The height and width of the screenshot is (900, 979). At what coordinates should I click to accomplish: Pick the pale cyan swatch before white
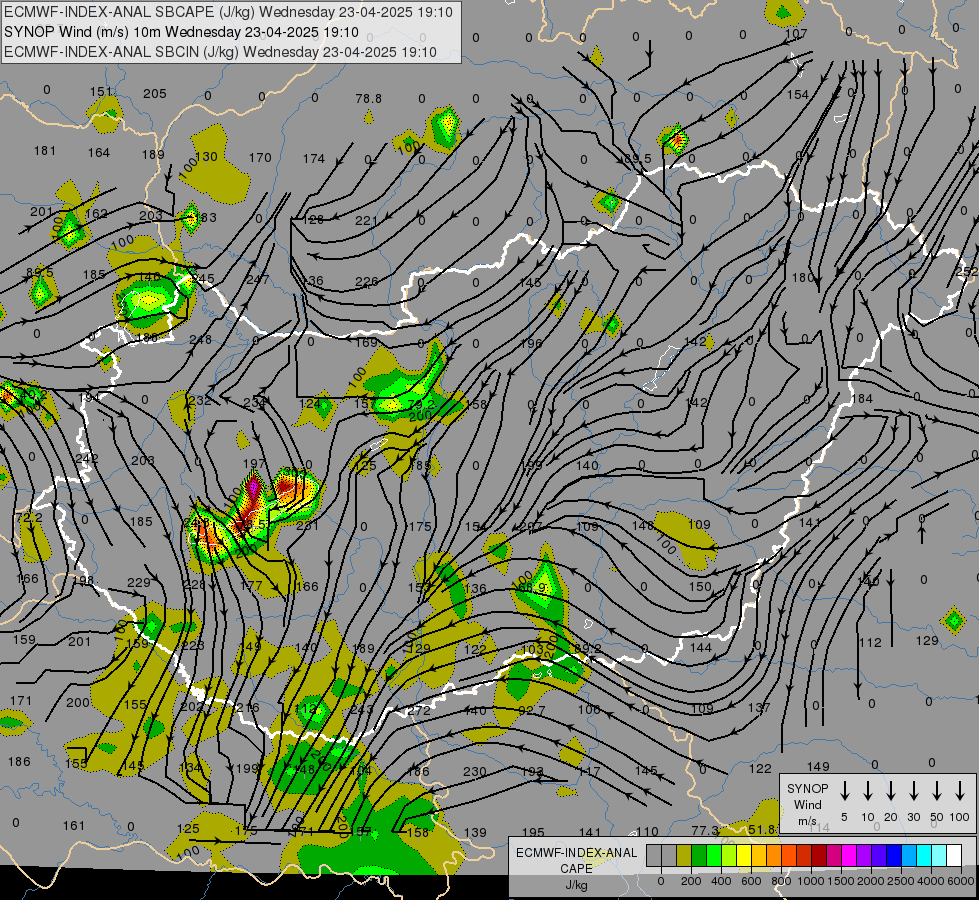pyautogui.click(x=939, y=855)
